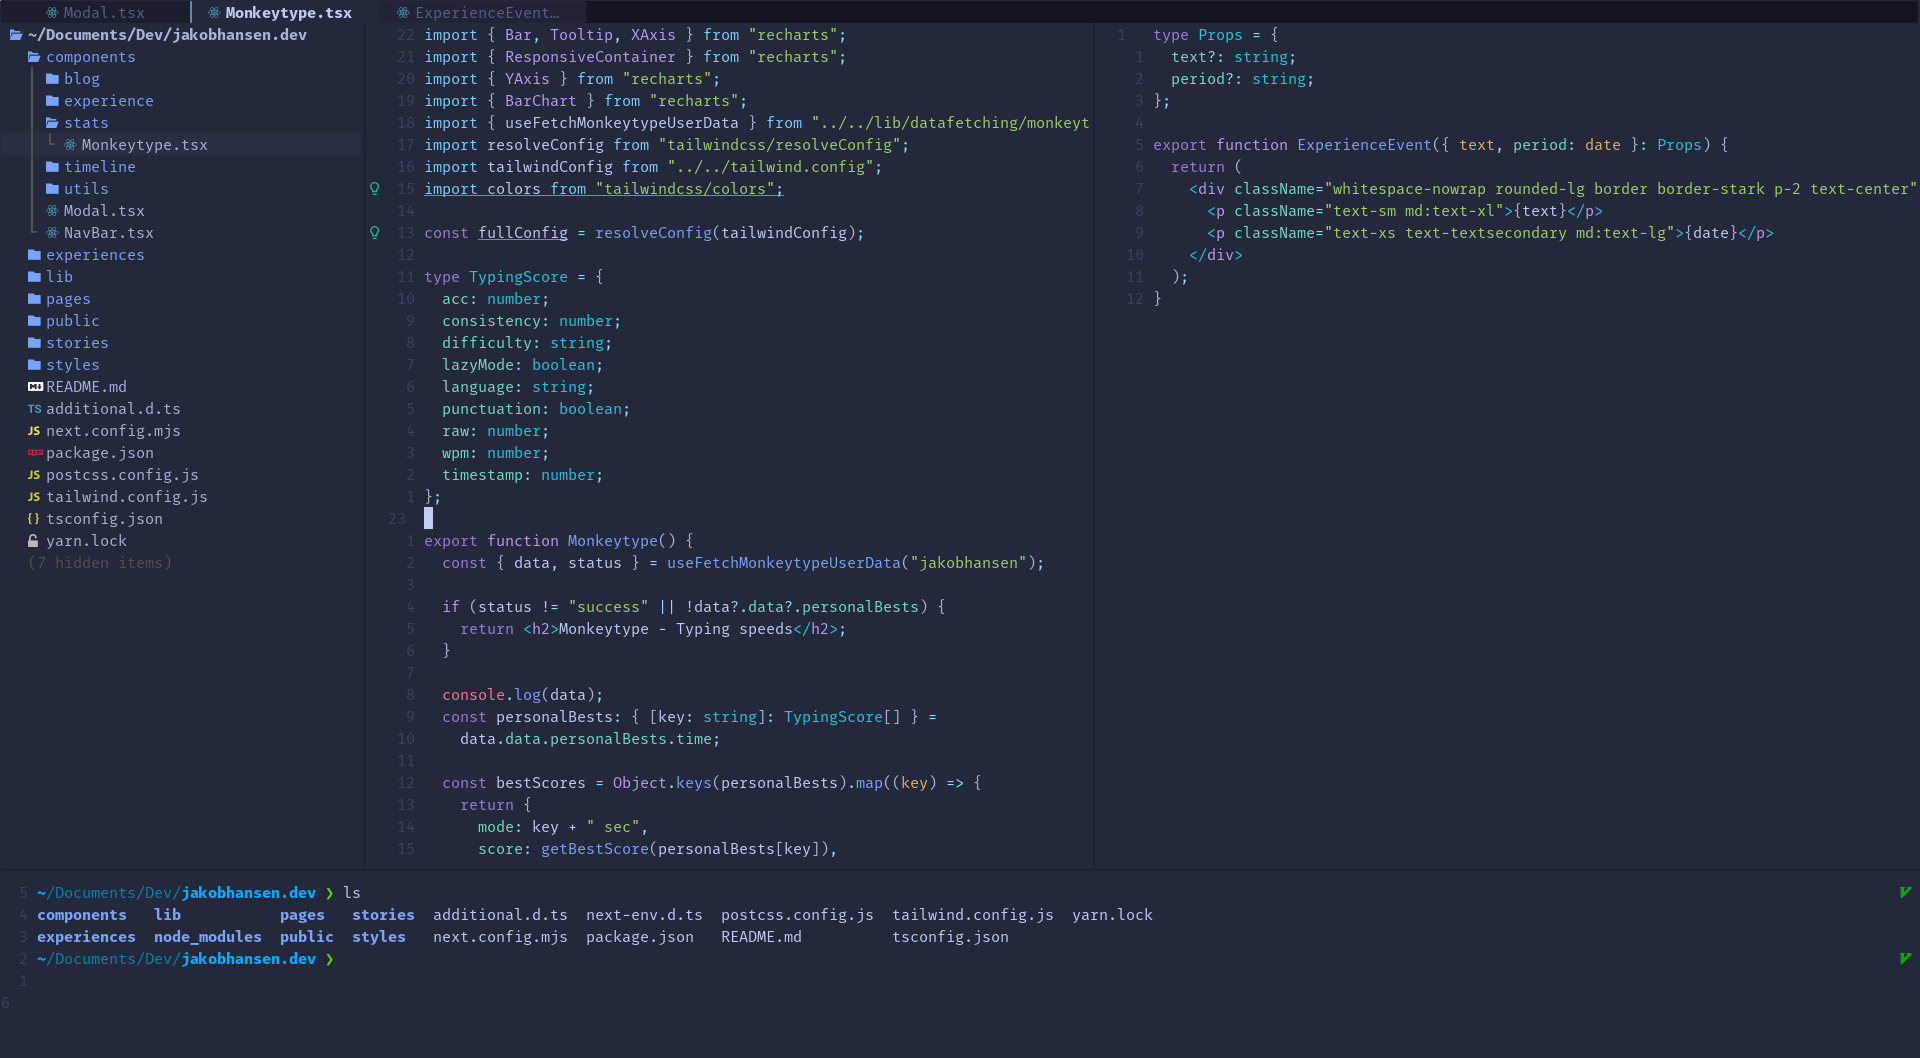Open package.json from the file tree
Image resolution: width=1920 pixels, height=1058 pixels.
pos(100,453)
